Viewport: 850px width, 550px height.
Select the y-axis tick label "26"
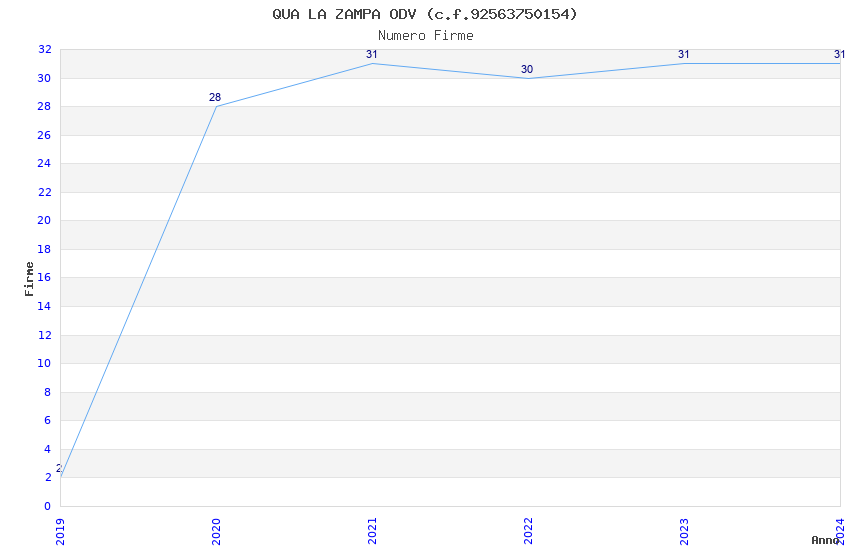click(x=44, y=135)
